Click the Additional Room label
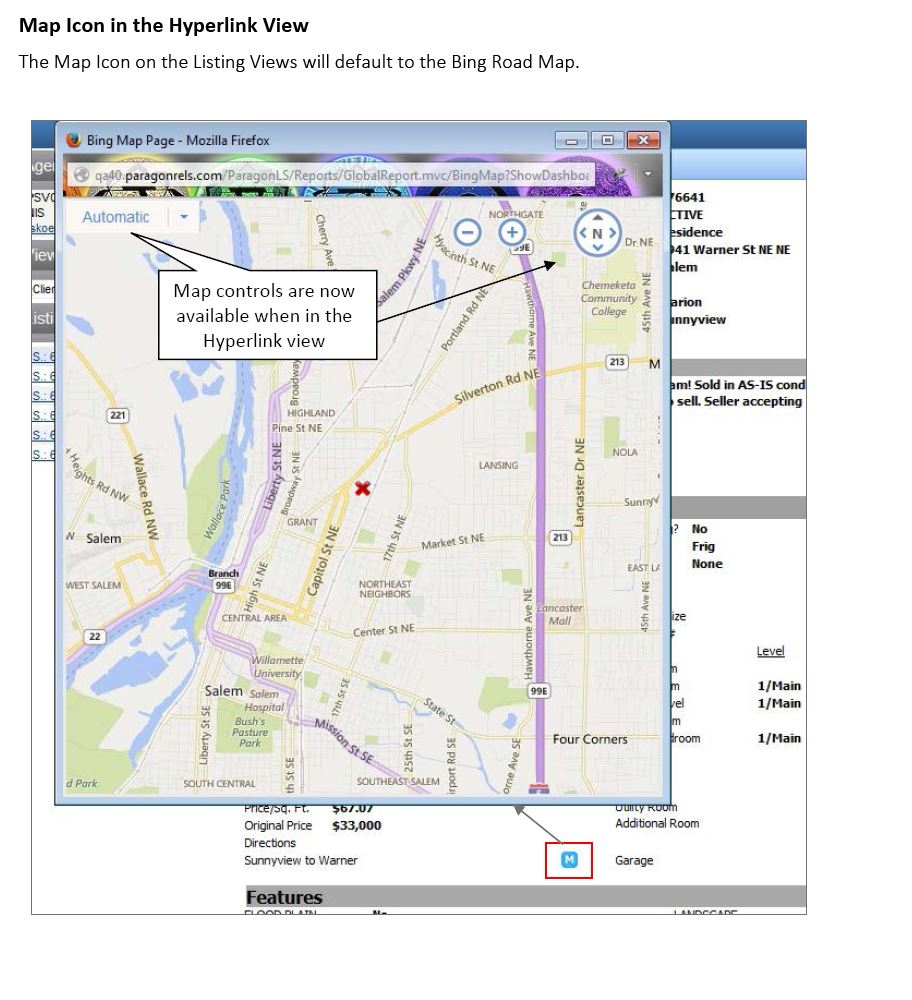The height and width of the screenshot is (1000, 912). (657, 823)
